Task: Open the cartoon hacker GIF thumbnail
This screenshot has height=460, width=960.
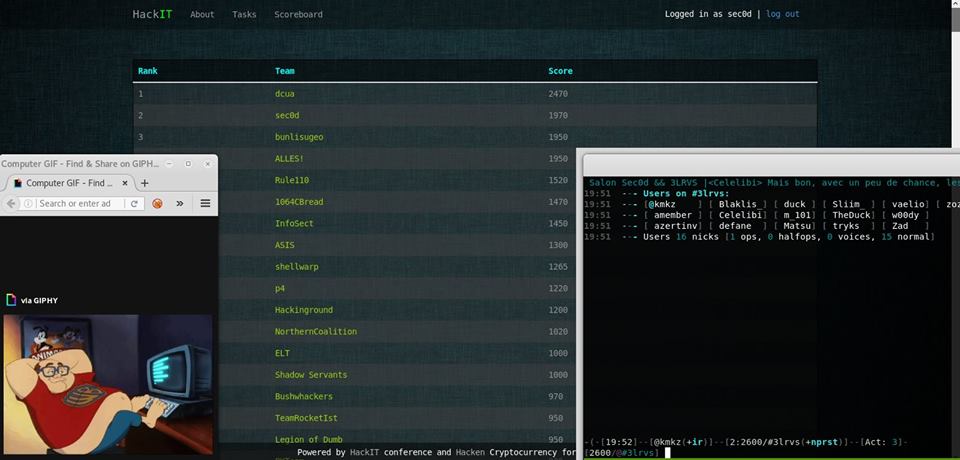Action: tap(108, 385)
